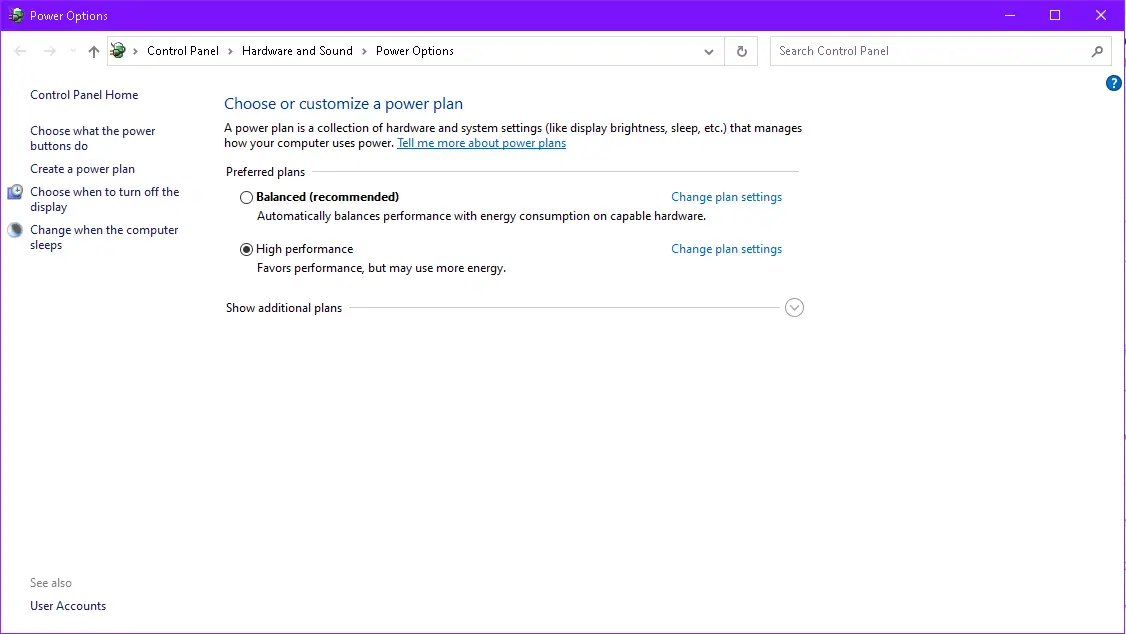Click the icon beside Change when the computer sleeps
Screen dimensions: 1126x634
[x=14, y=229]
